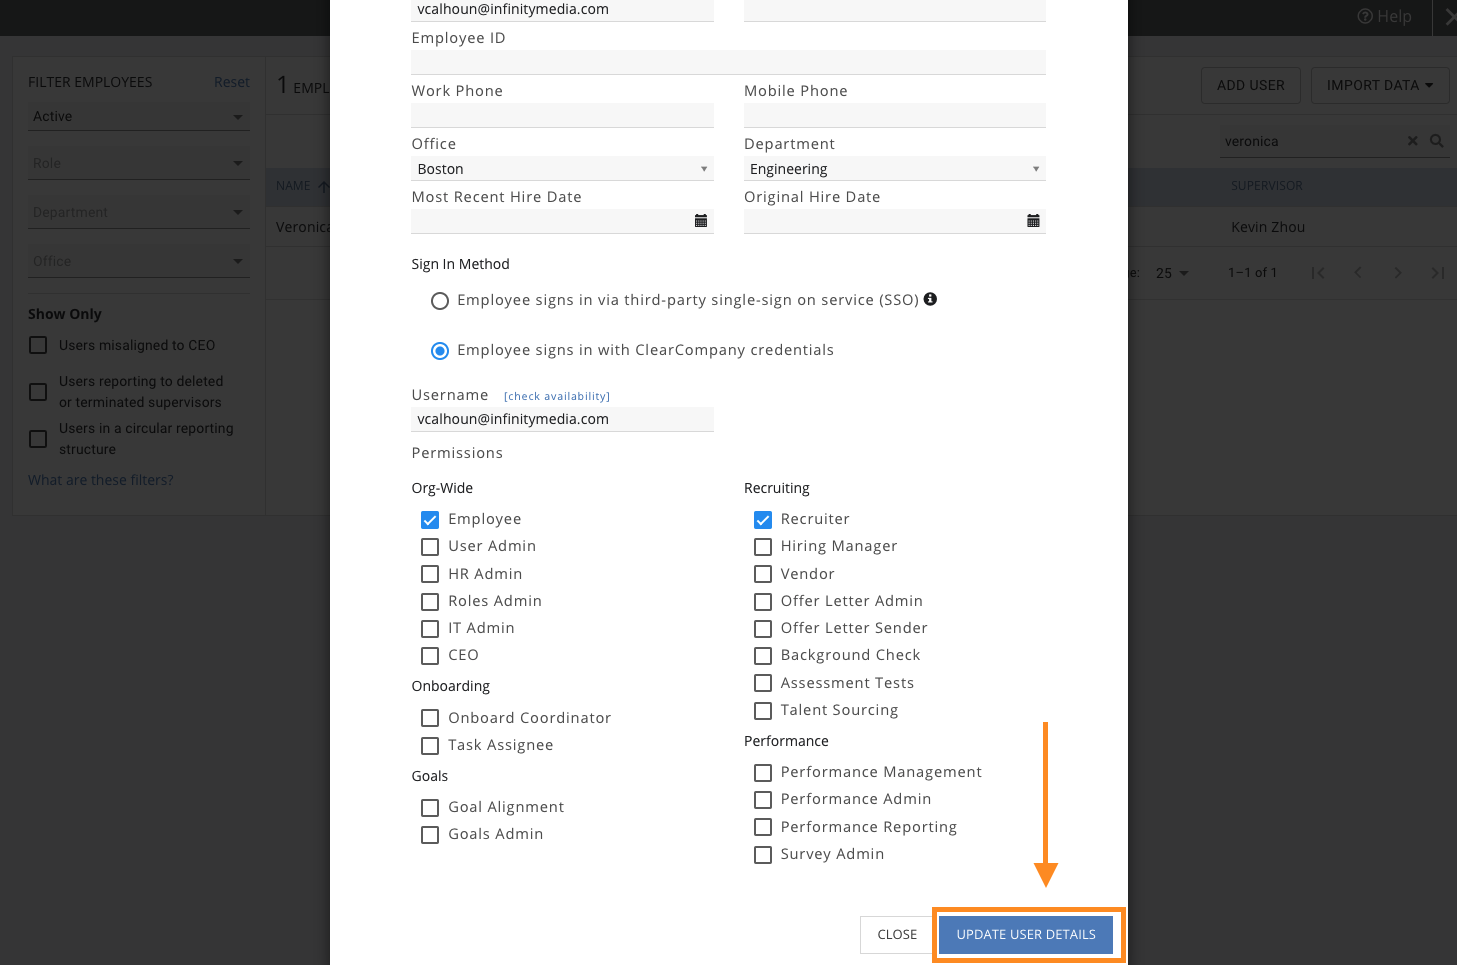Open the Department filter dropdown in sidebar
Screen dimensions: 1457x965
[138, 213]
